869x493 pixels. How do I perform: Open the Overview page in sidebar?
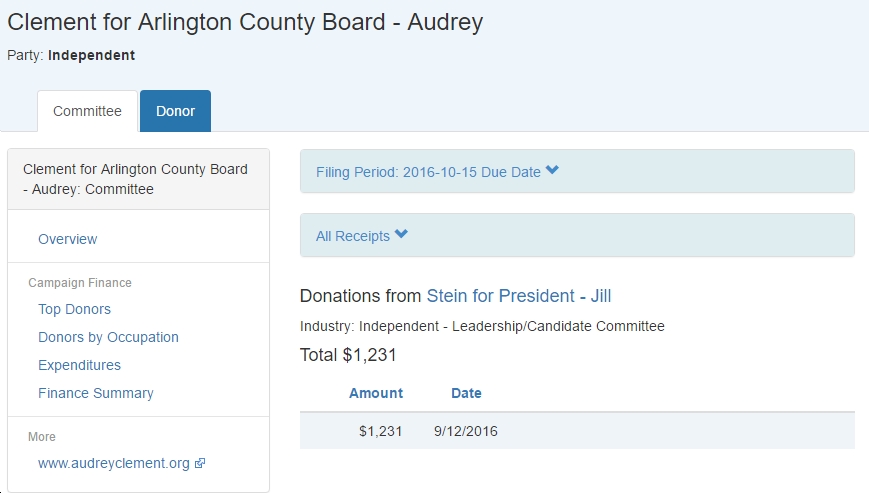[68, 239]
